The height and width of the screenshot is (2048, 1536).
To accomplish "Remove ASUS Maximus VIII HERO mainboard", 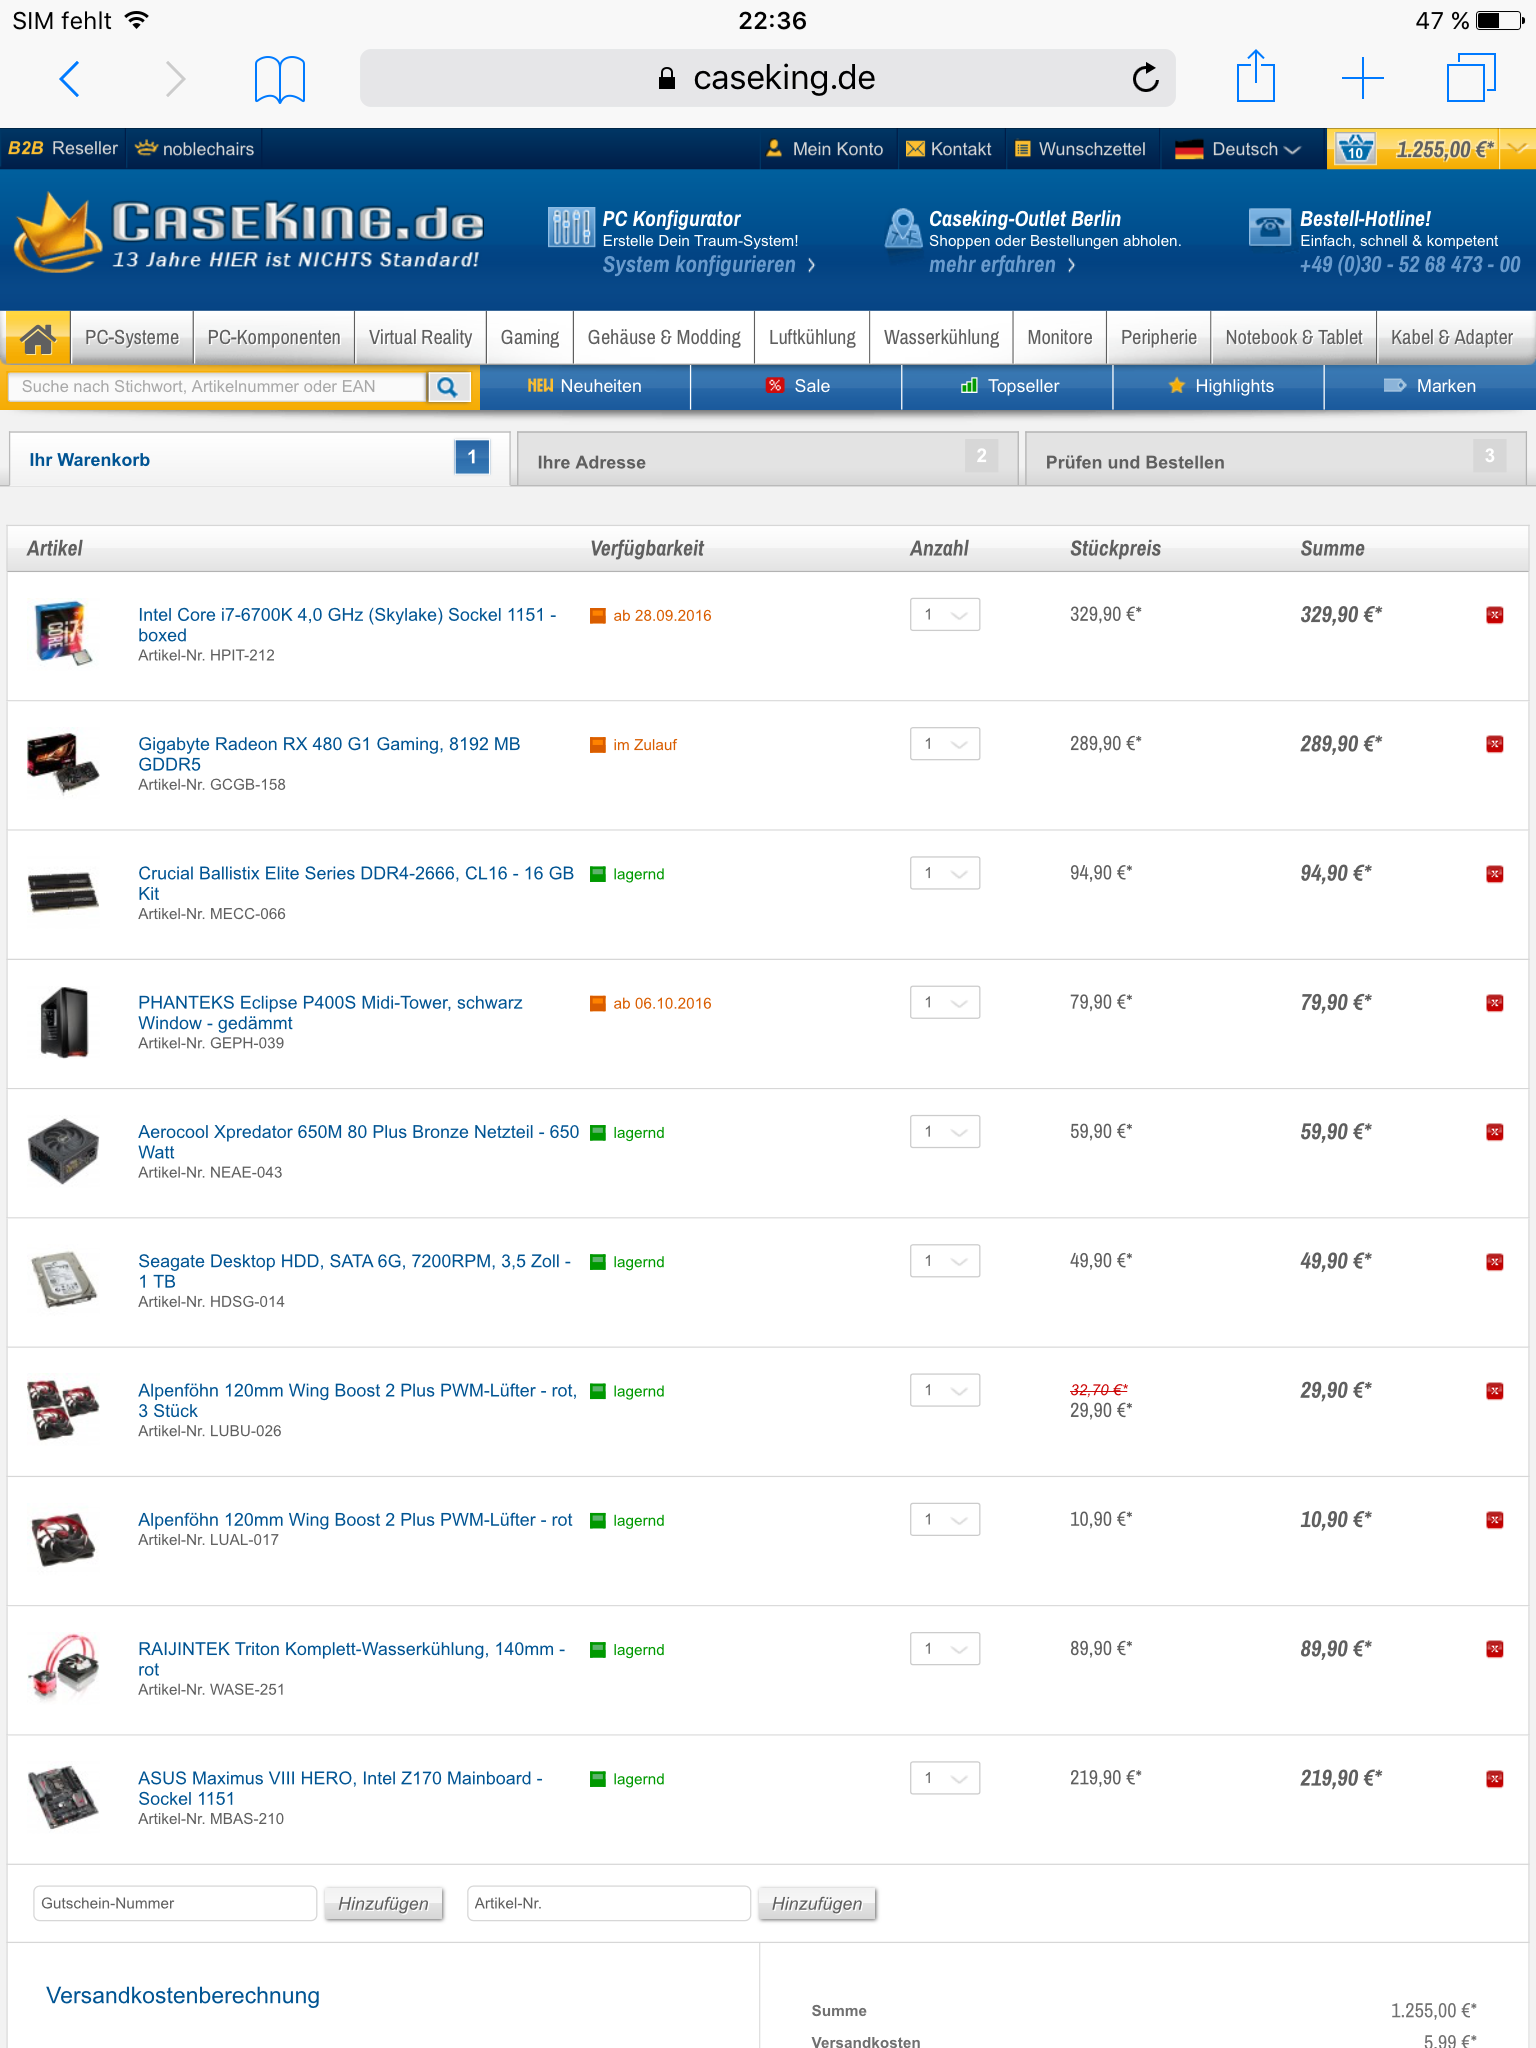I will [1495, 1779].
